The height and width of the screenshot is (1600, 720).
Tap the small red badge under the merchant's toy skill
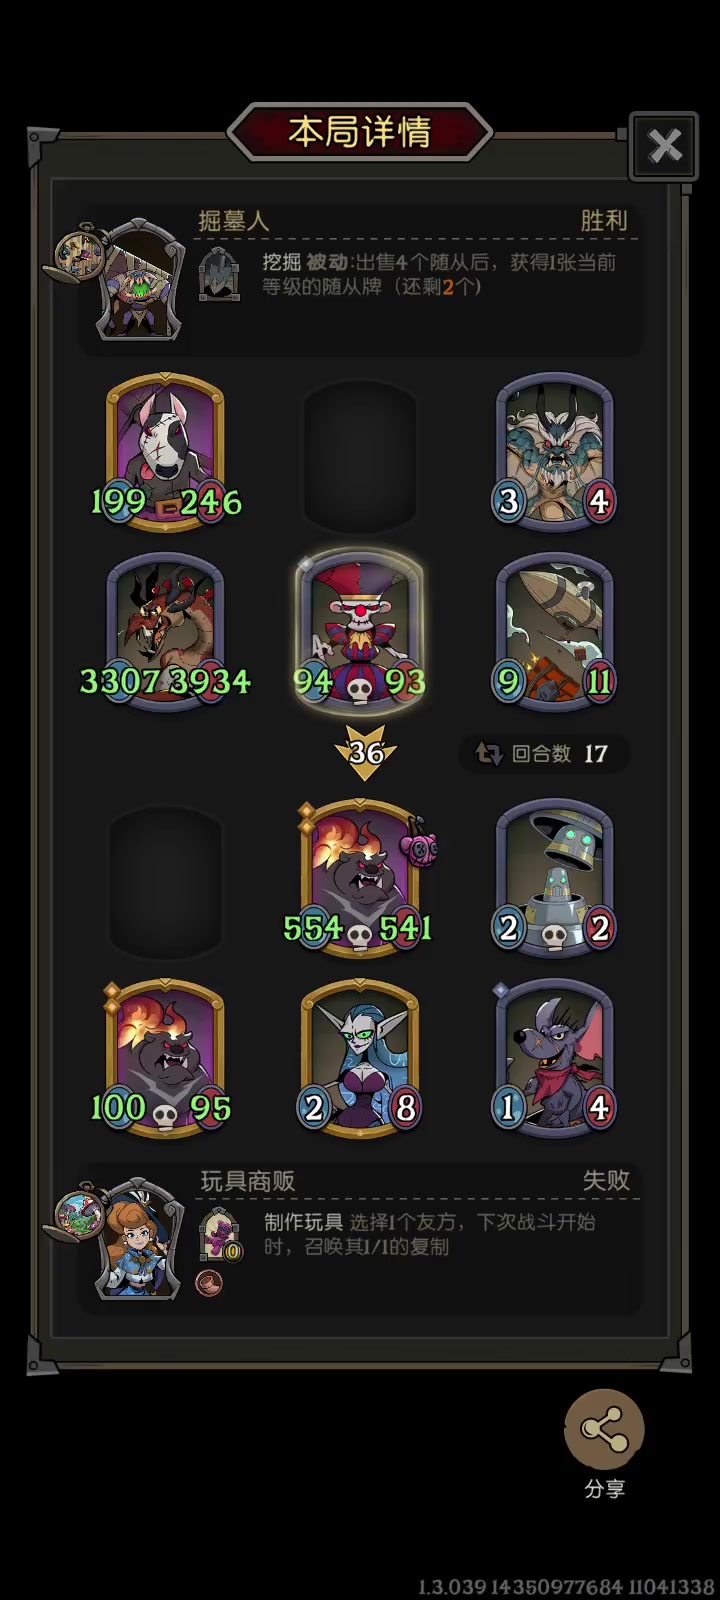click(208, 1282)
